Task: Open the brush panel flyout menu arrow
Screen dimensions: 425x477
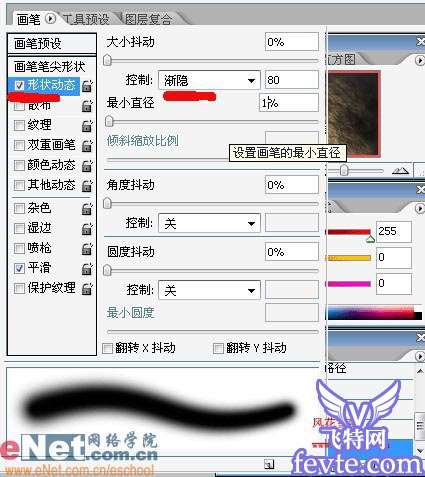Action: coord(50,19)
